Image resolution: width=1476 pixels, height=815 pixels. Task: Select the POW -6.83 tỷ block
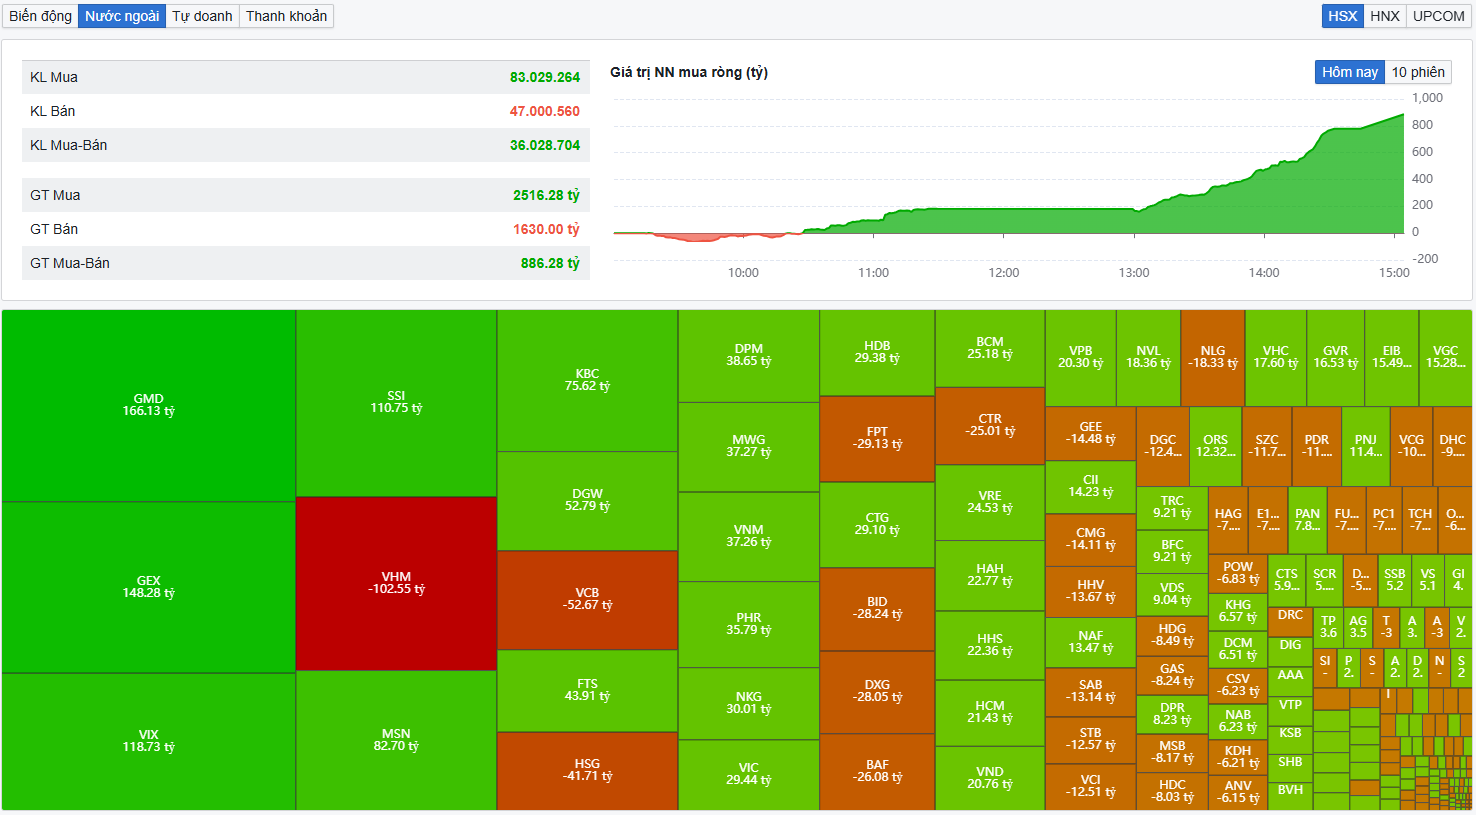(x=1238, y=573)
